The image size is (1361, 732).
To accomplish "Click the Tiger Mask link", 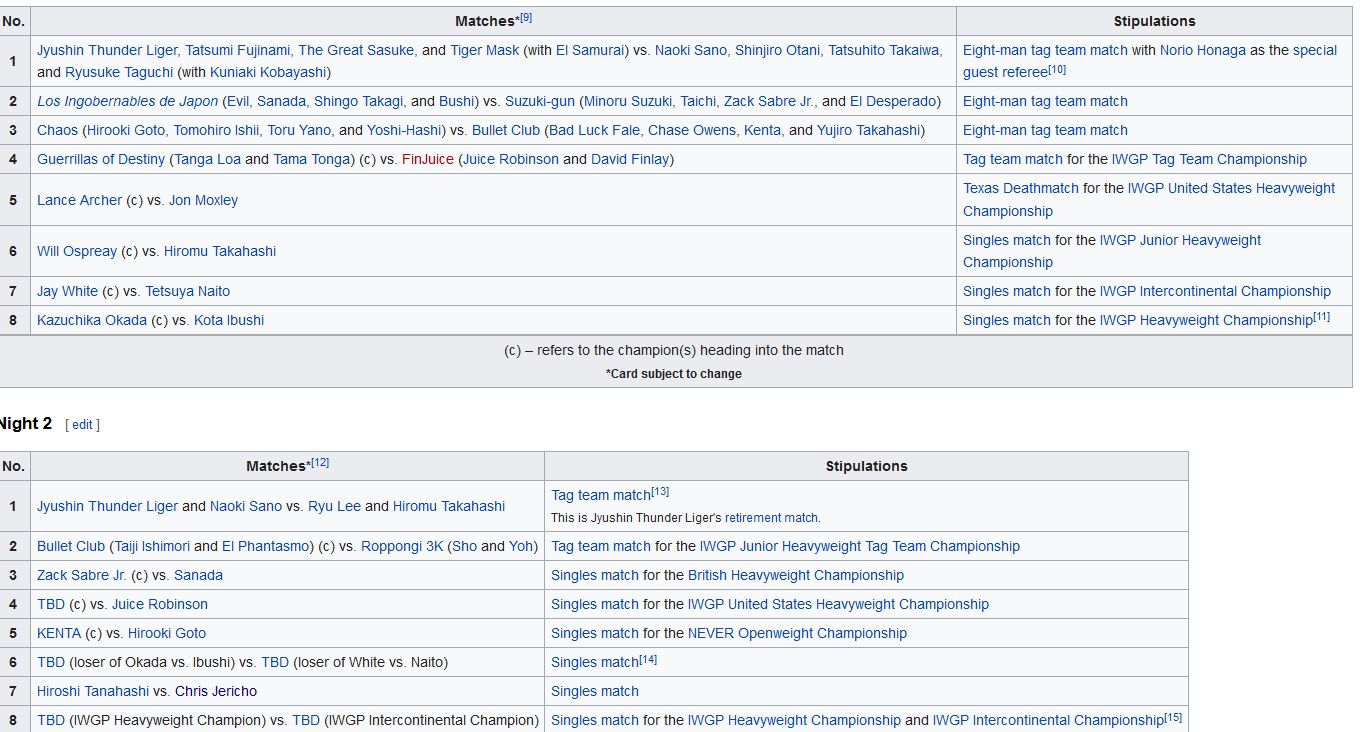I will (484, 50).
